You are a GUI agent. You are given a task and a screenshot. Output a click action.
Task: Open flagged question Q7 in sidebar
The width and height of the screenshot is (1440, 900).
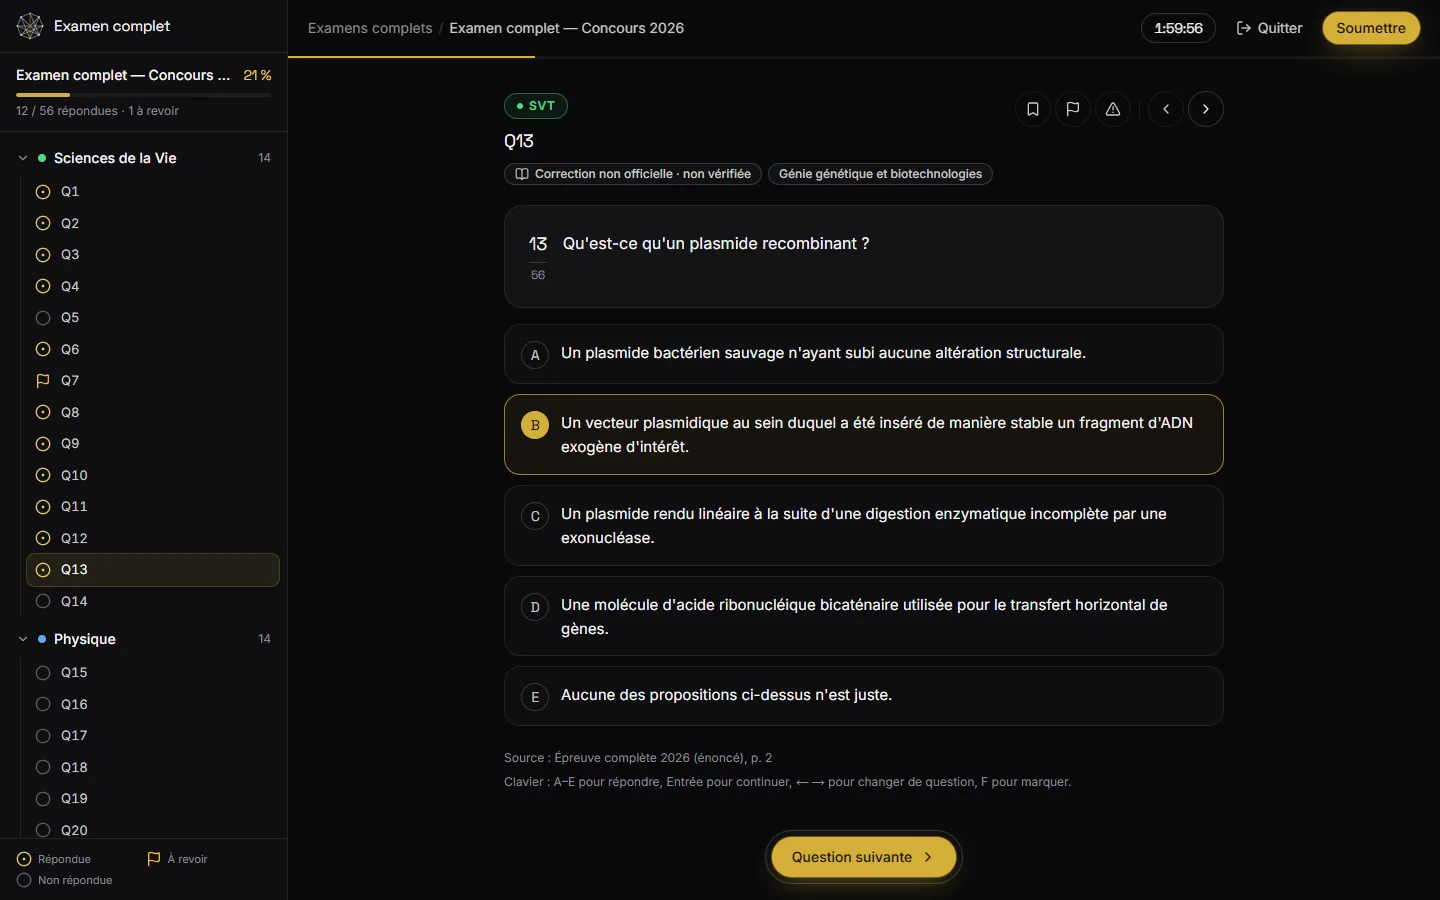(x=152, y=380)
